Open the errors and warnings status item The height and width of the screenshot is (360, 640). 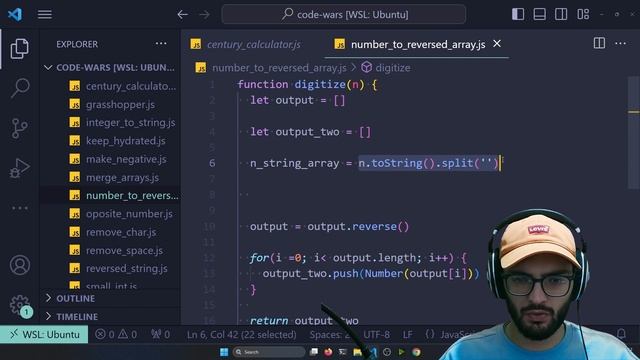116,334
